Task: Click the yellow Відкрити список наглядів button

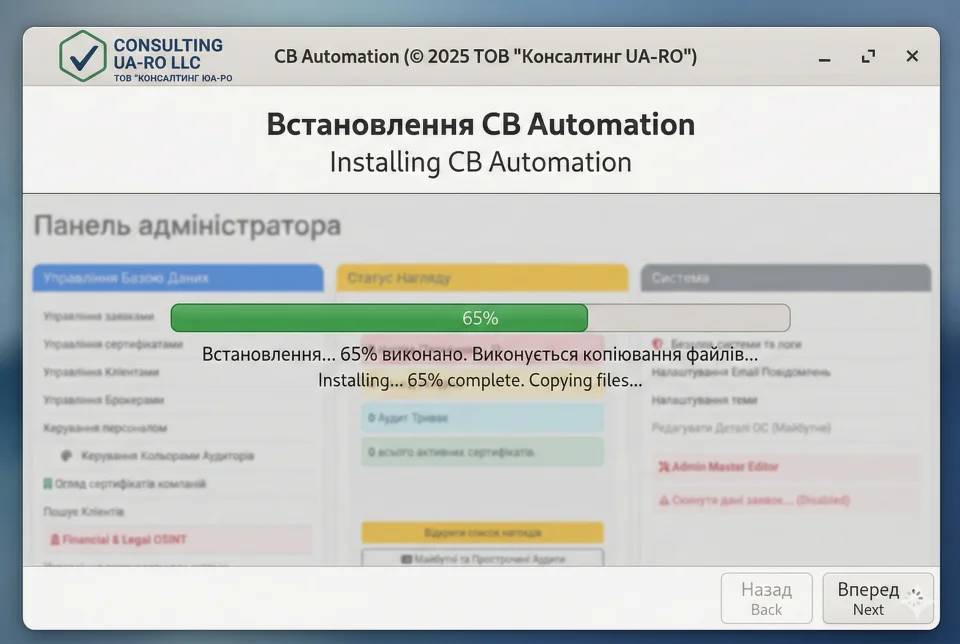Action: pos(482,533)
